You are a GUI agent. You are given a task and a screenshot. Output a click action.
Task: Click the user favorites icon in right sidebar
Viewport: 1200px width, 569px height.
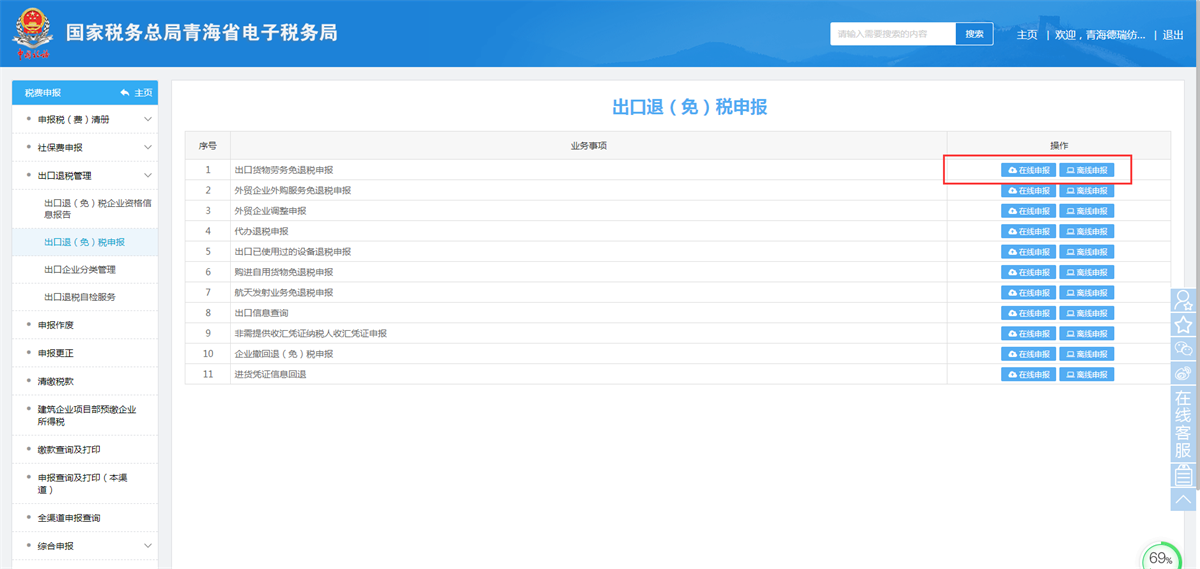(x=1184, y=300)
